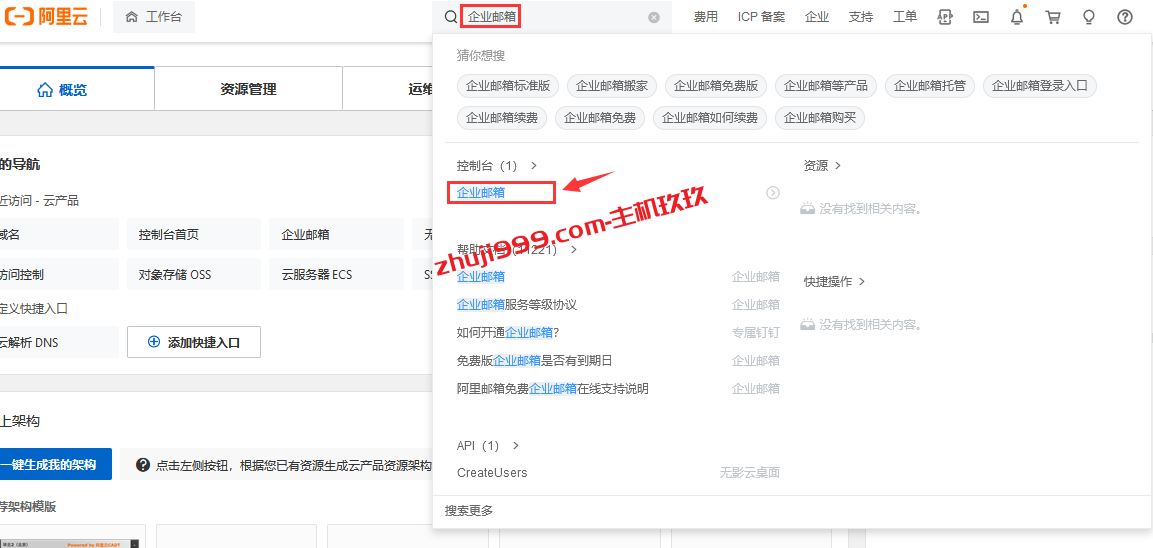The image size is (1153, 548).
Task: Open 企业邮箱 recent product shortcut
Action: pos(337,235)
